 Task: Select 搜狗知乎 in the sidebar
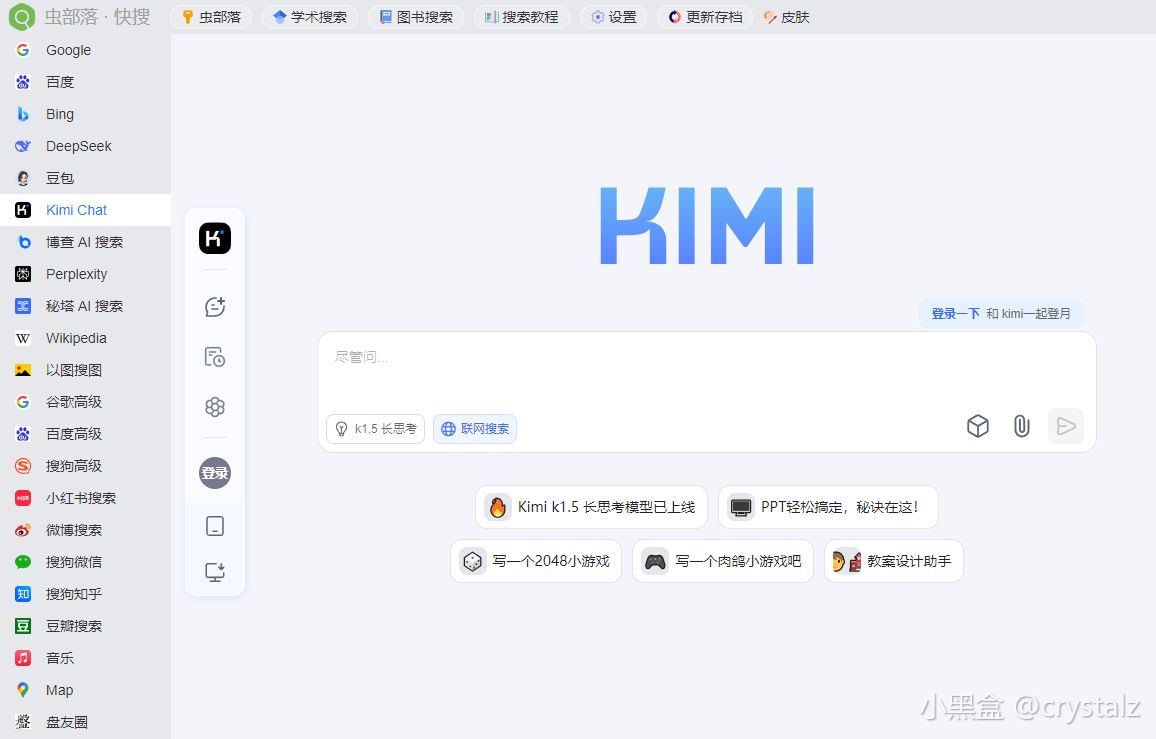(x=86, y=594)
